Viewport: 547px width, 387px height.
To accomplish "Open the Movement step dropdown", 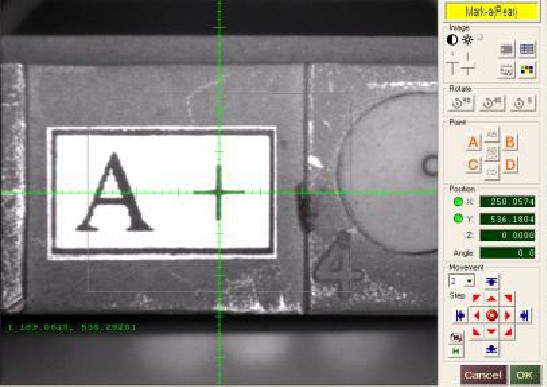I will point(462,281).
